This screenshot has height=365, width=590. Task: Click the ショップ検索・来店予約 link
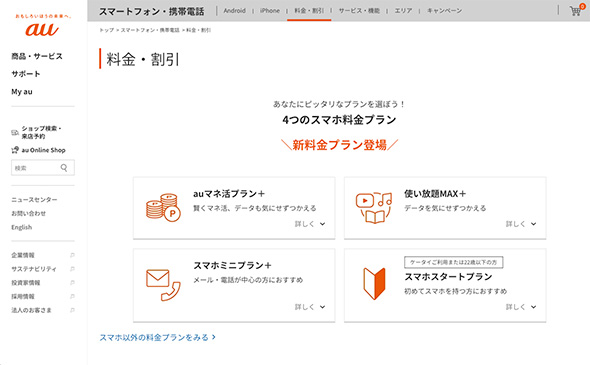tap(41, 132)
